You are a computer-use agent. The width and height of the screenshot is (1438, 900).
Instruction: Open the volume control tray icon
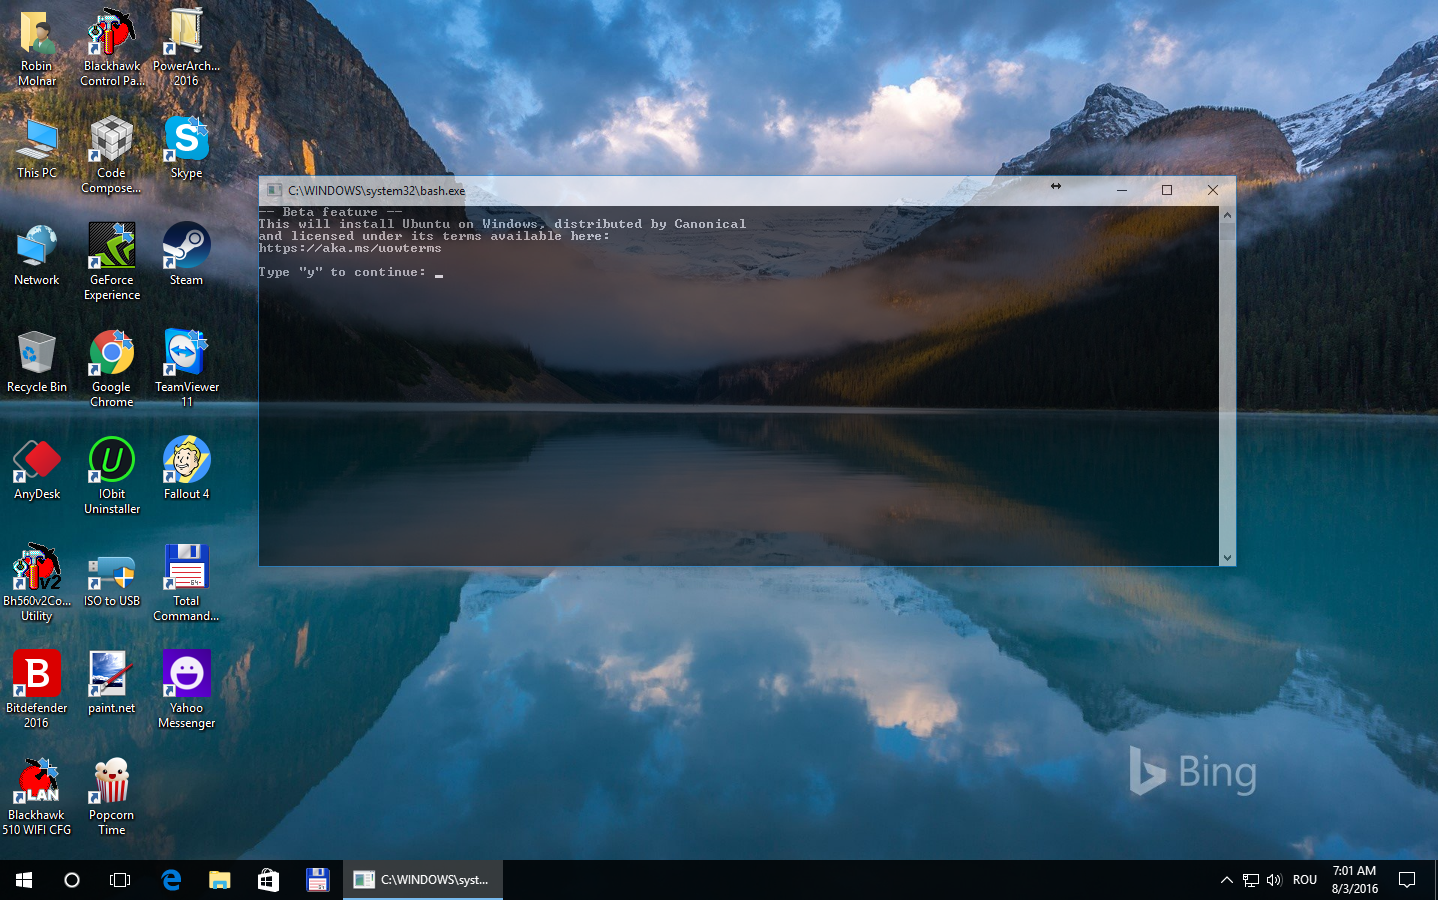(1274, 880)
